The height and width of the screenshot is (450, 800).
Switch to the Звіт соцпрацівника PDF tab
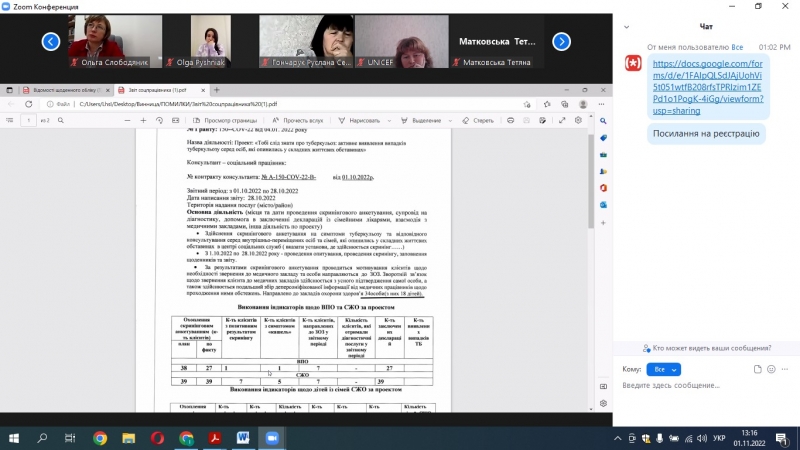pos(150,89)
